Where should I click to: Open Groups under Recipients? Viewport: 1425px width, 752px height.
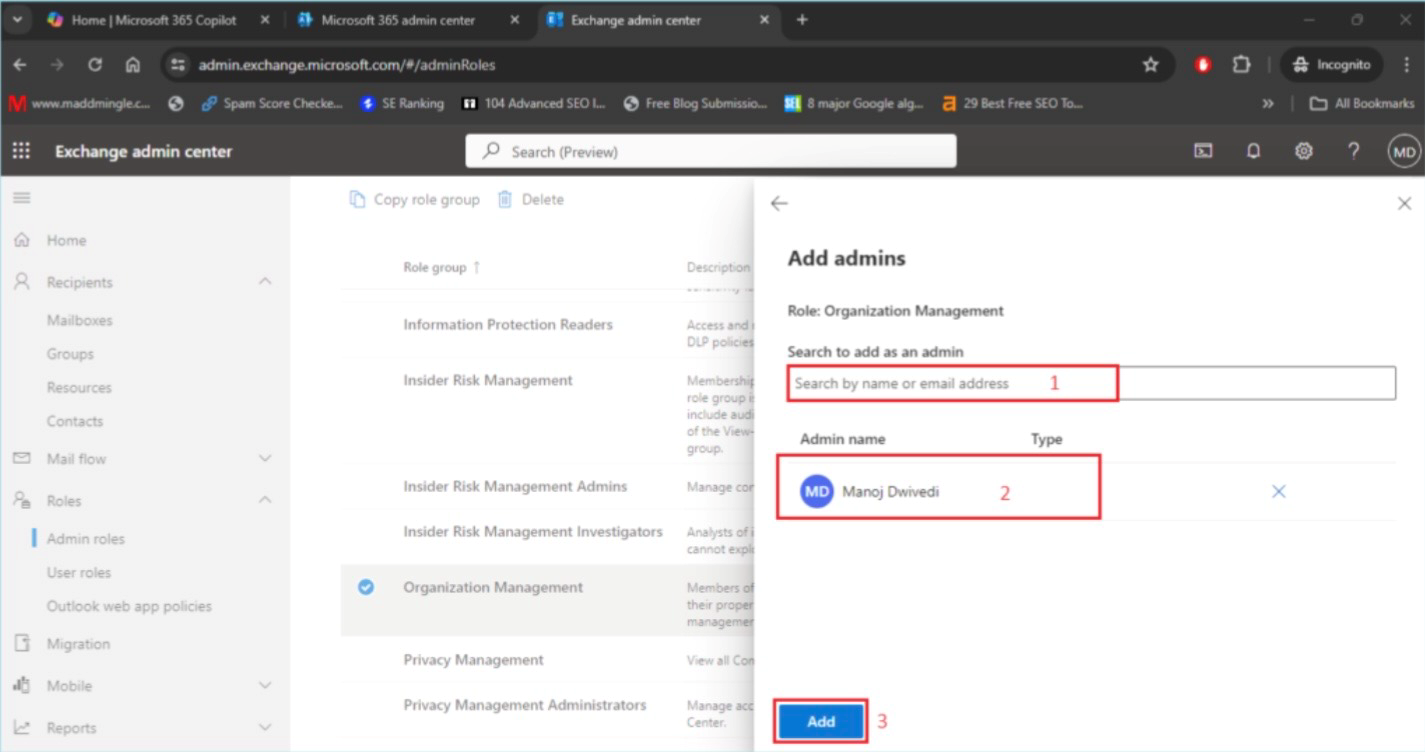70,354
